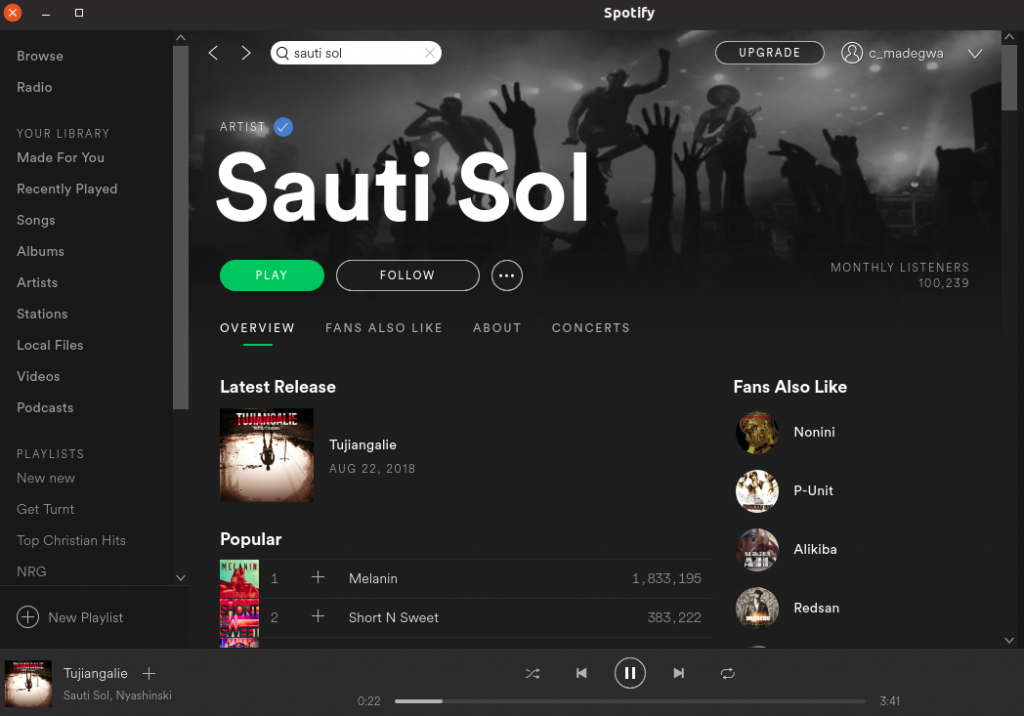The image size is (1024, 716).
Task: Open the now playing album cover
Action: tap(28, 683)
